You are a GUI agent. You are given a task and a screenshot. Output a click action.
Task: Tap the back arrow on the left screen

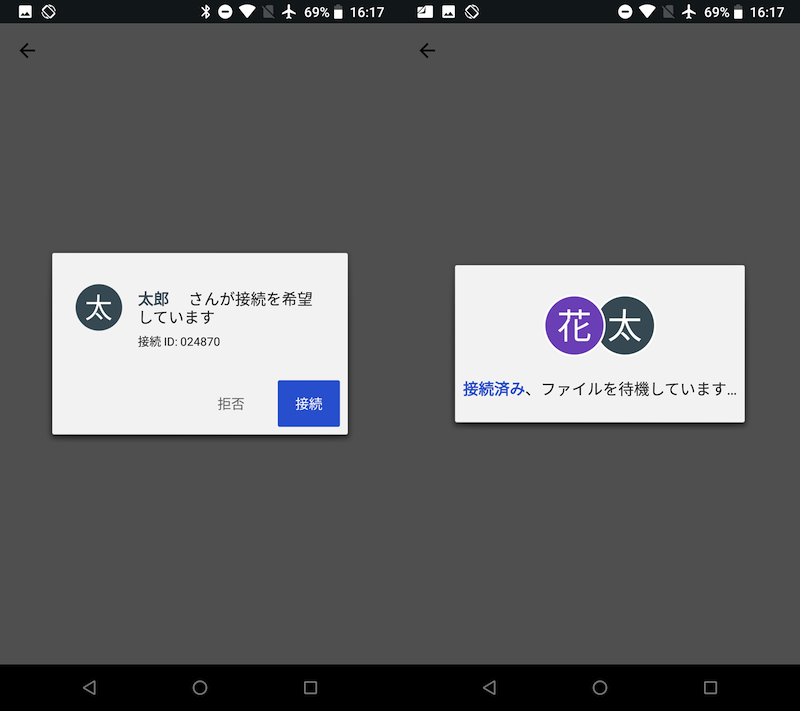(28, 50)
